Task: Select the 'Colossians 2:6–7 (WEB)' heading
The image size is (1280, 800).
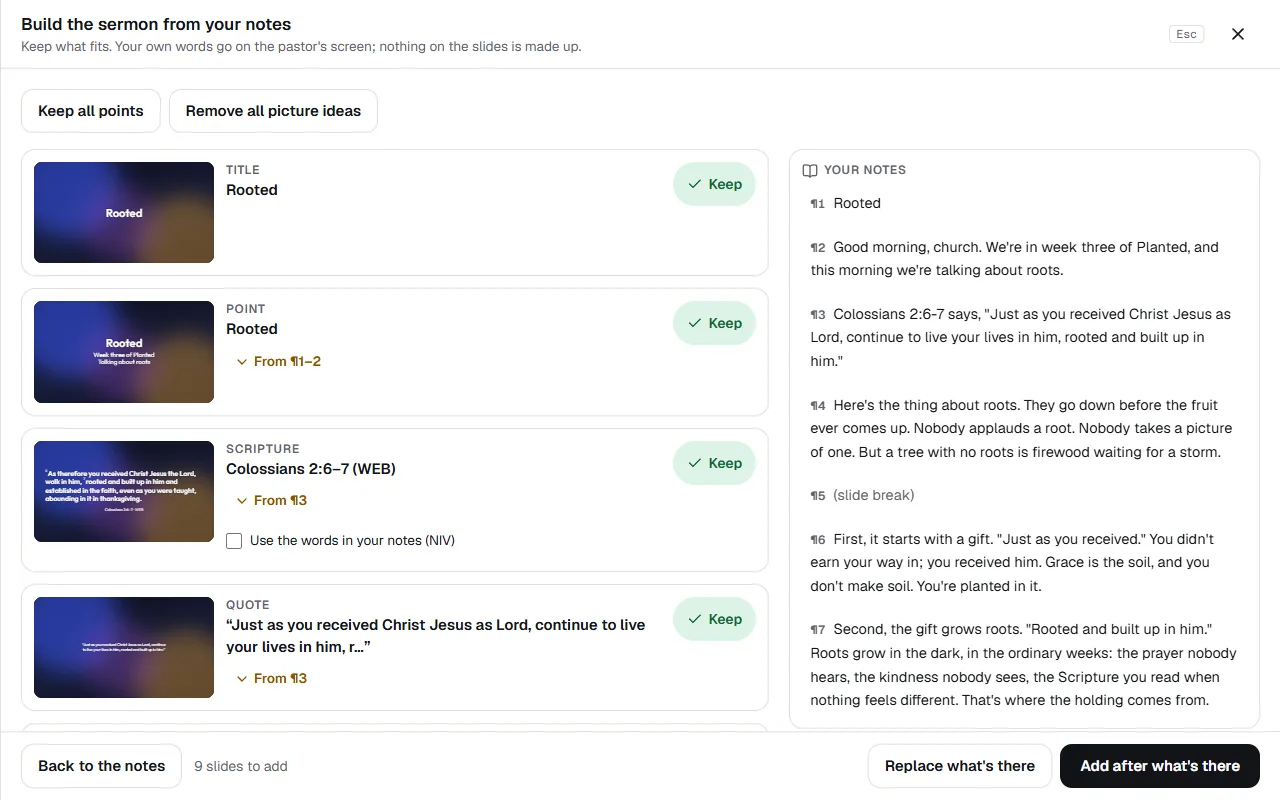Action: click(x=311, y=469)
